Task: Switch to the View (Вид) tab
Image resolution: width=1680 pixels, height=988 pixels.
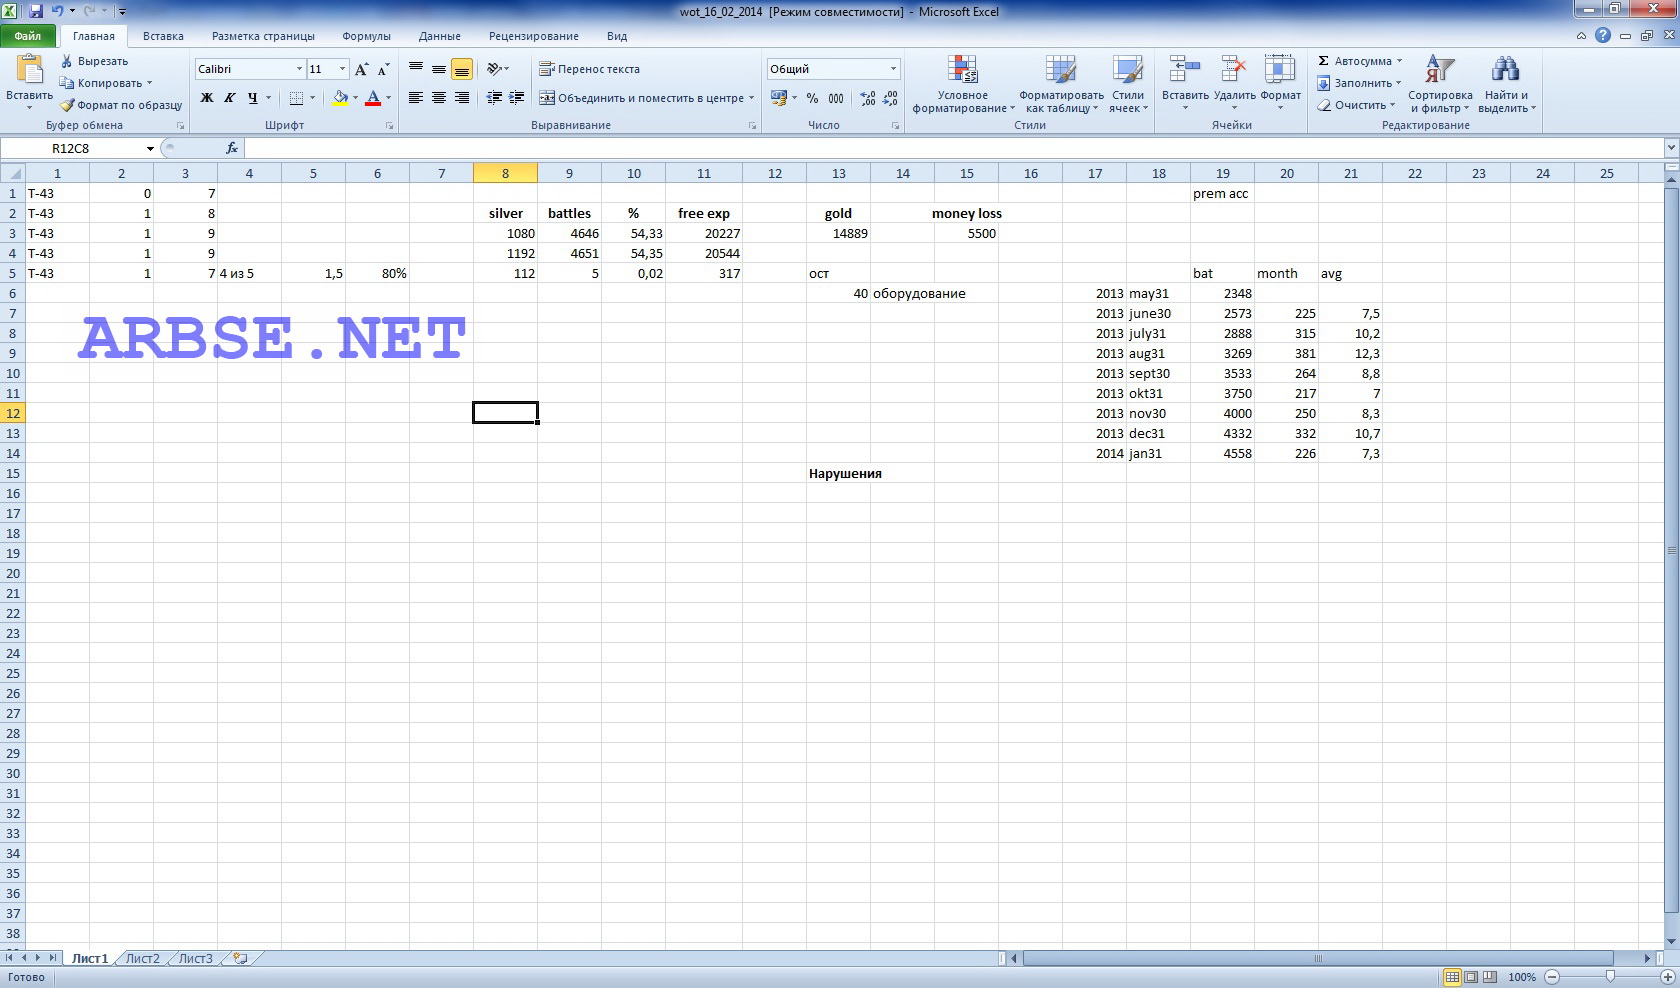Action: click(x=617, y=36)
